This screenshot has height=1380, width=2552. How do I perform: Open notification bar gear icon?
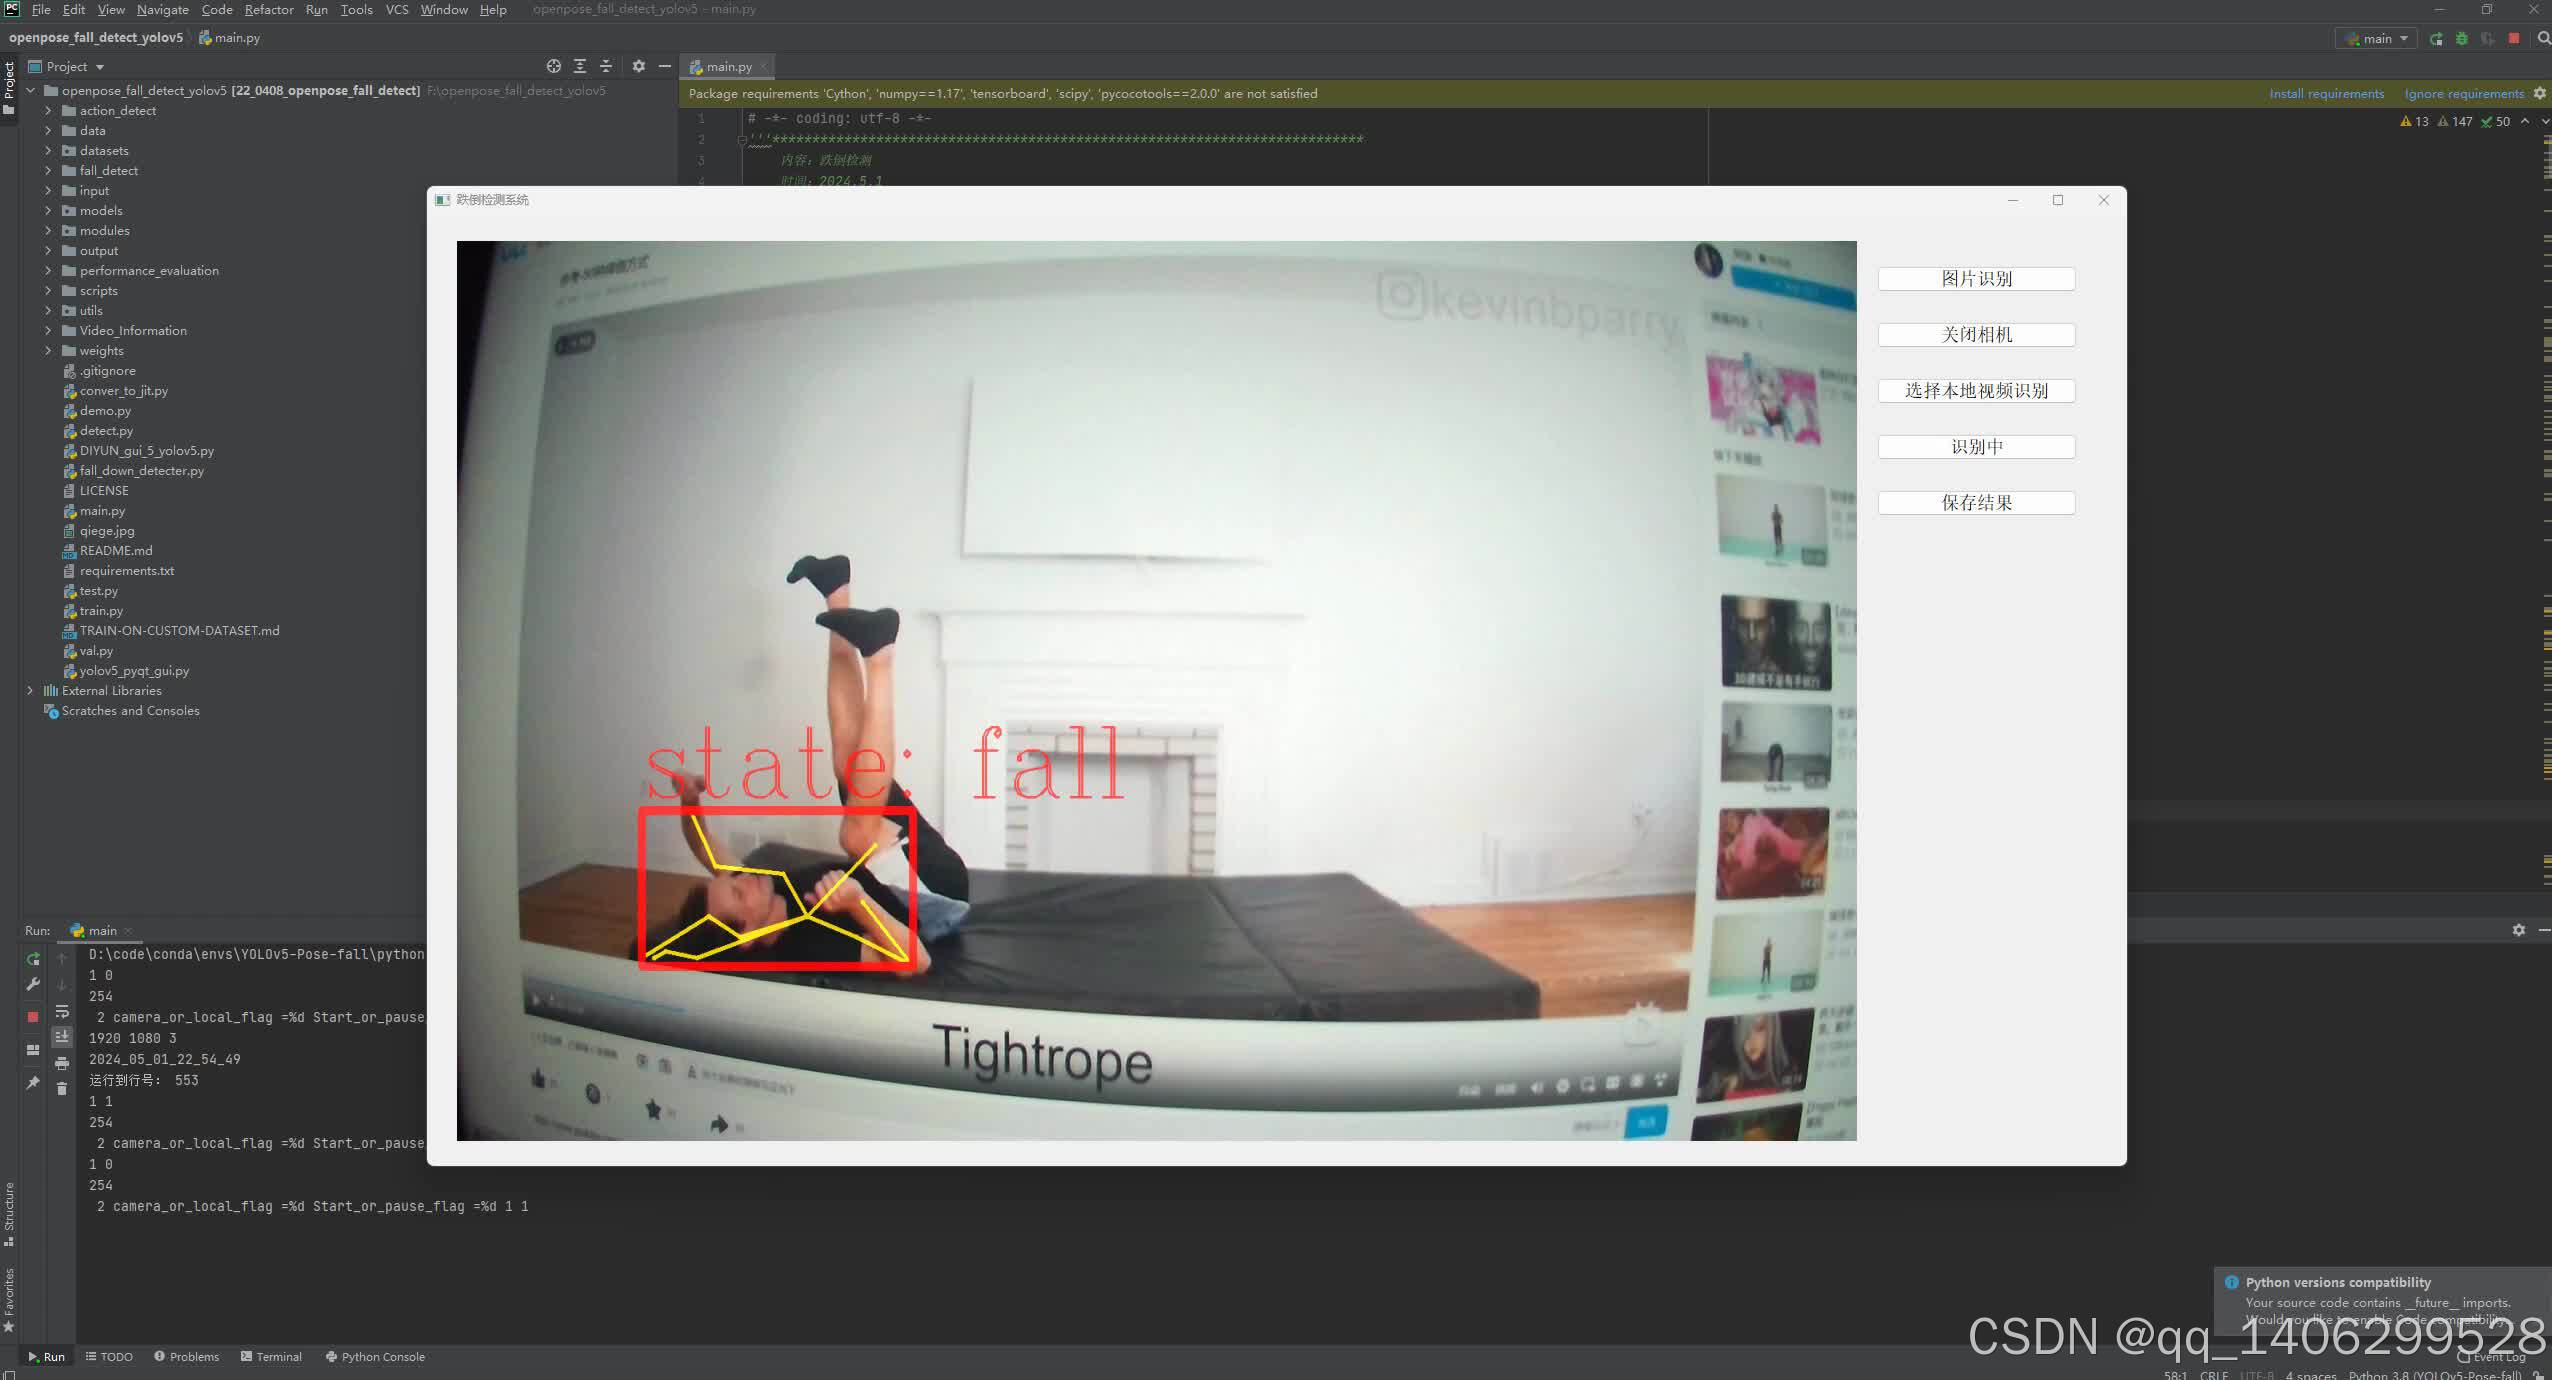(2540, 93)
